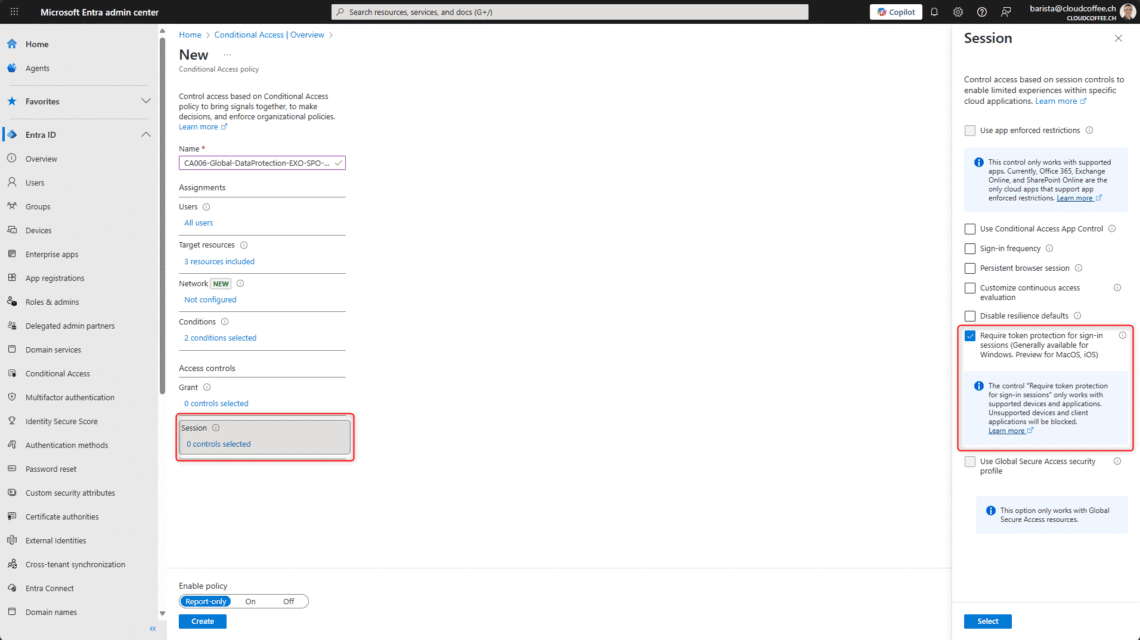The image size is (1140, 640).
Task: Uncheck Require token protection for sign-in sessions
Action: pos(970,336)
